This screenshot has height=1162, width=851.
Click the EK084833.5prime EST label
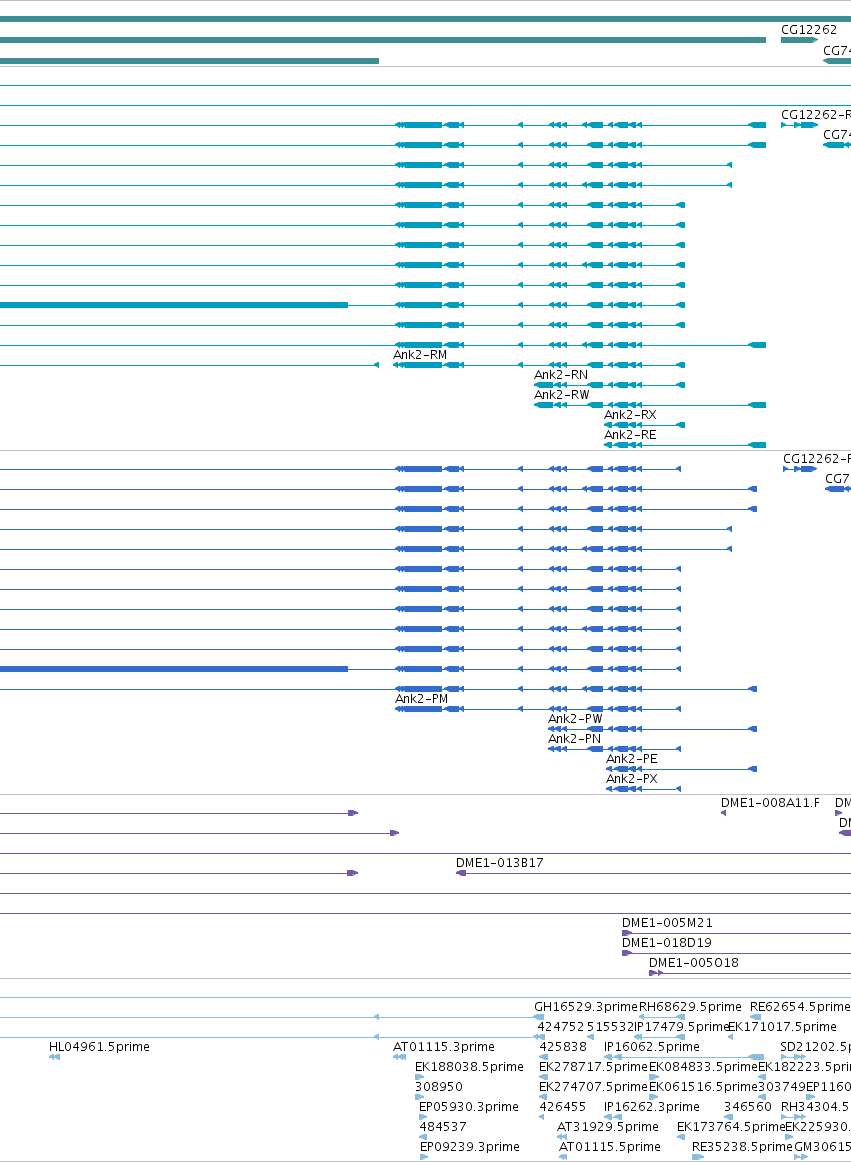[703, 1067]
